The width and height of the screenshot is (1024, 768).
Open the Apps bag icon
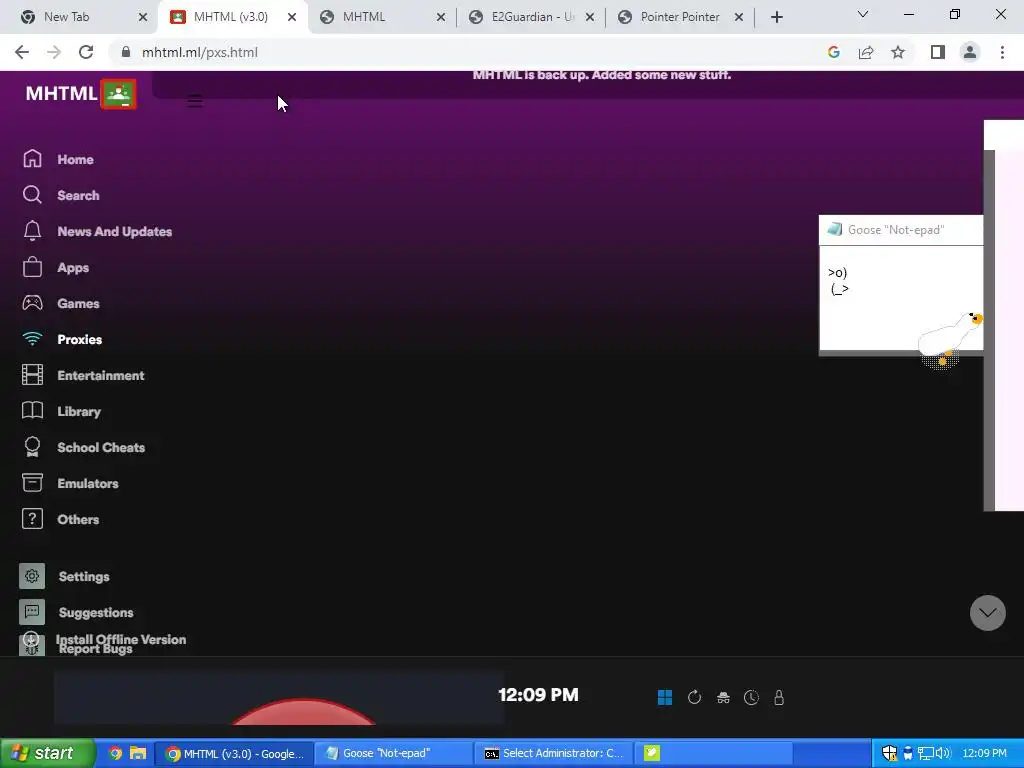coord(32,267)
